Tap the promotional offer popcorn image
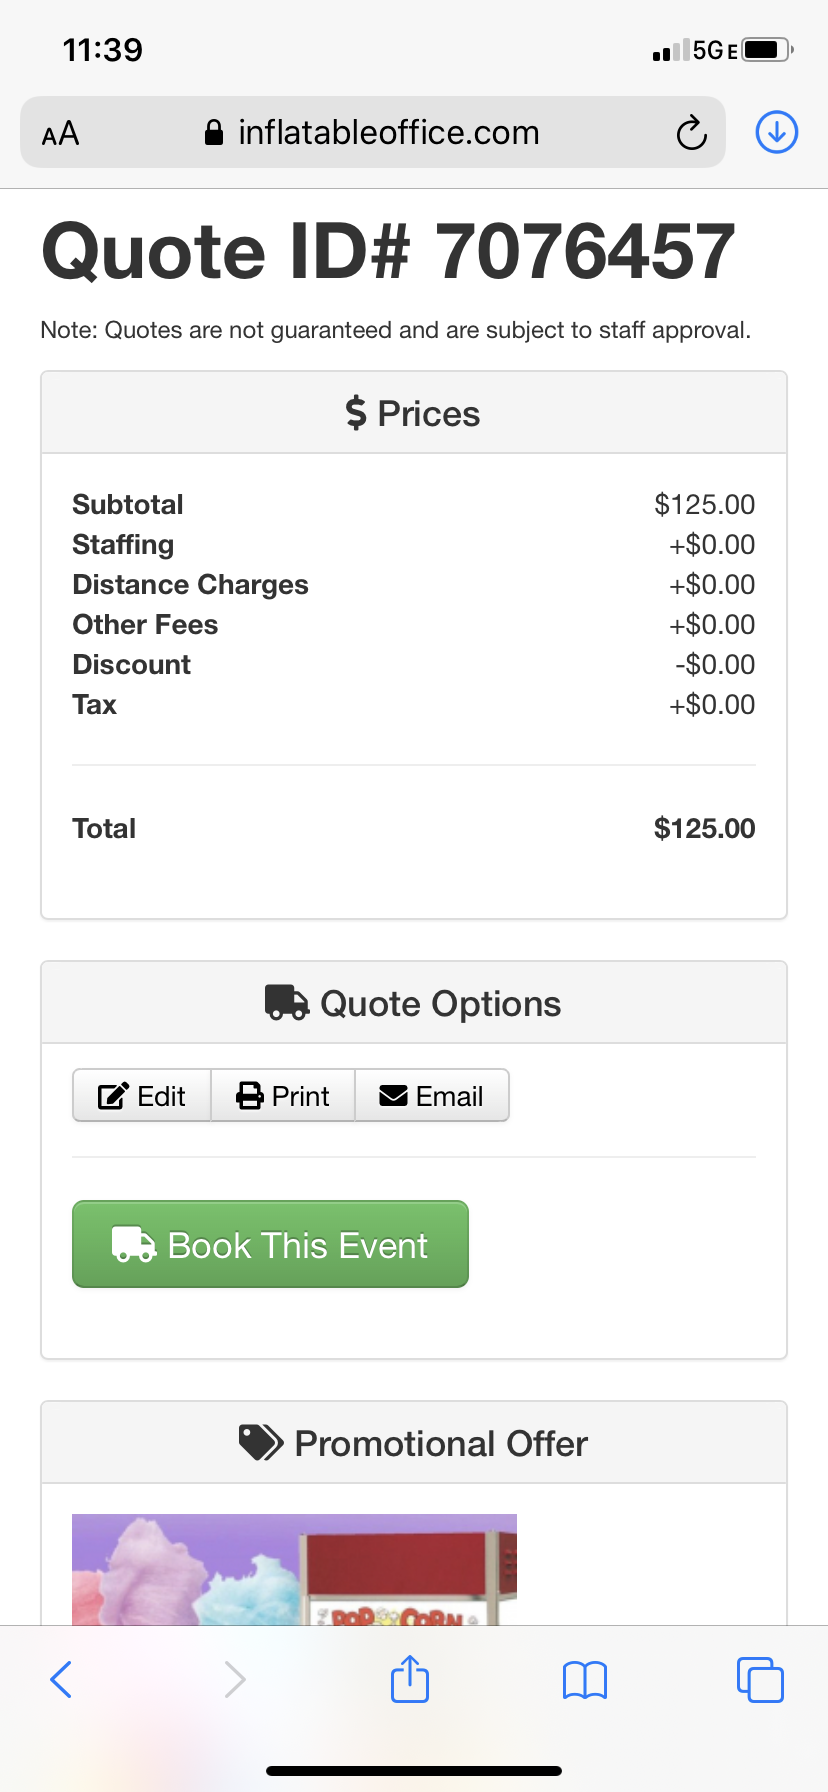This screenshot has width=828, height=1792. pyautogui.click(x=294, y=1568)
